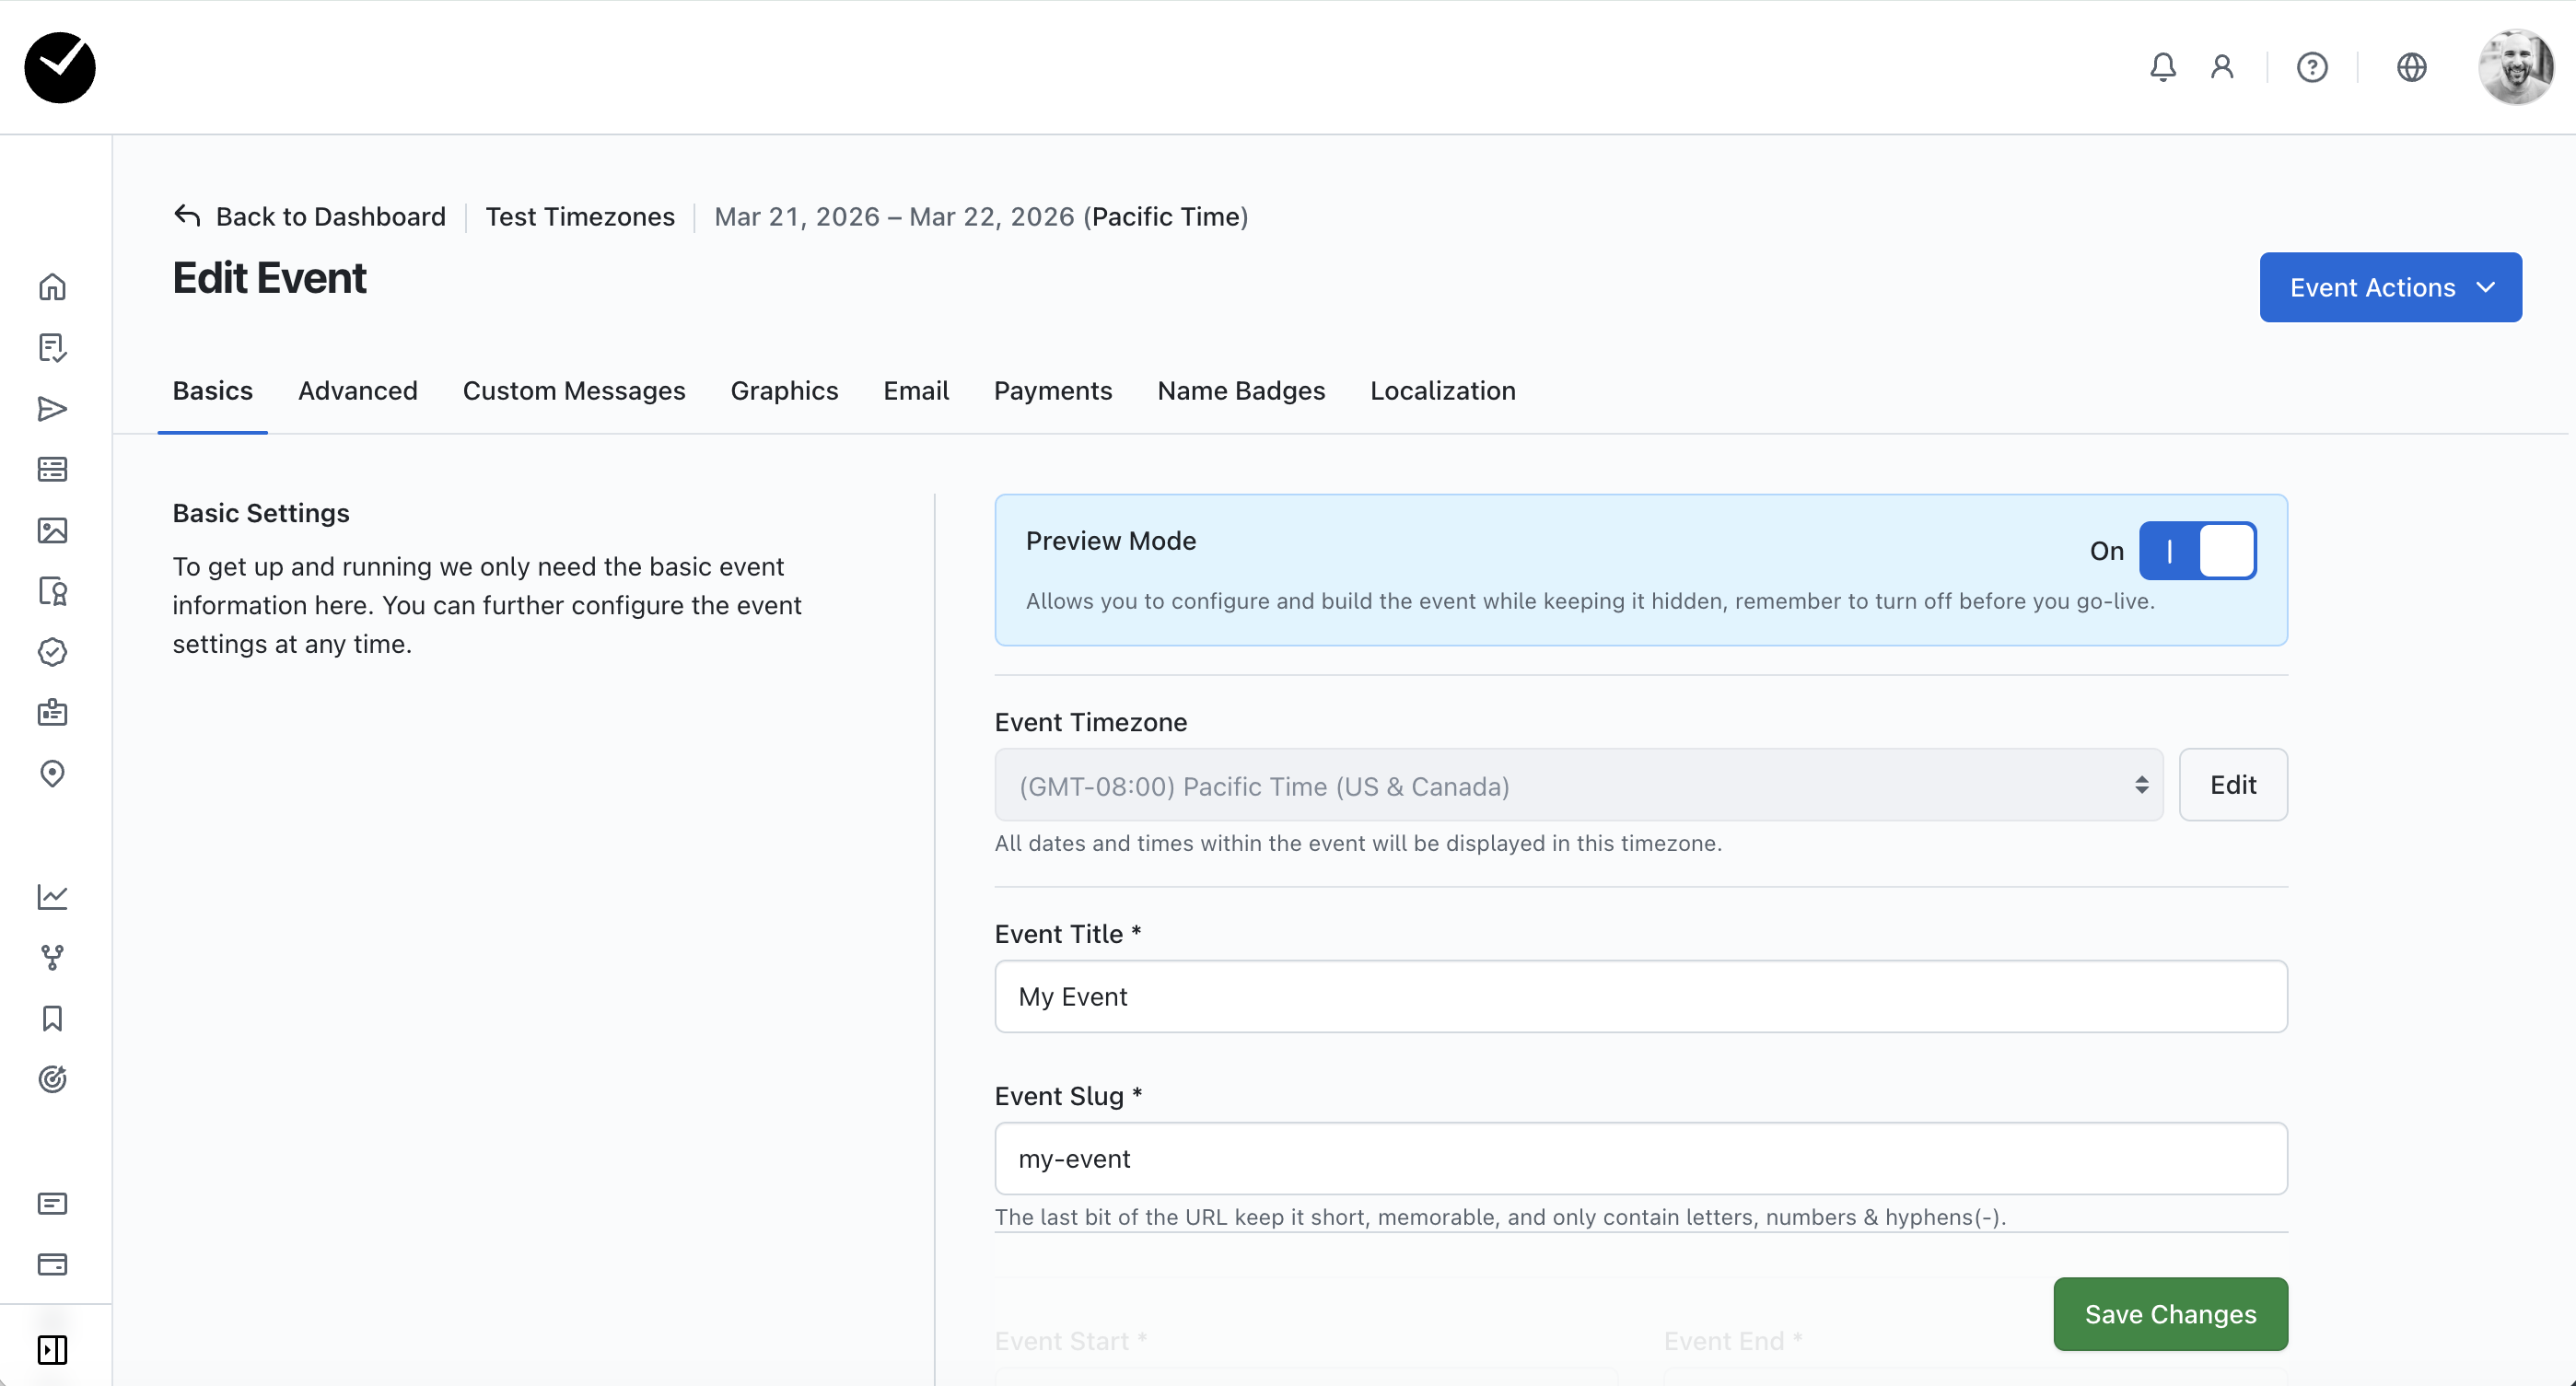Open the help question mark icon
Viewport: 2576px width, 1386px height.
(x=2311, y=67)
